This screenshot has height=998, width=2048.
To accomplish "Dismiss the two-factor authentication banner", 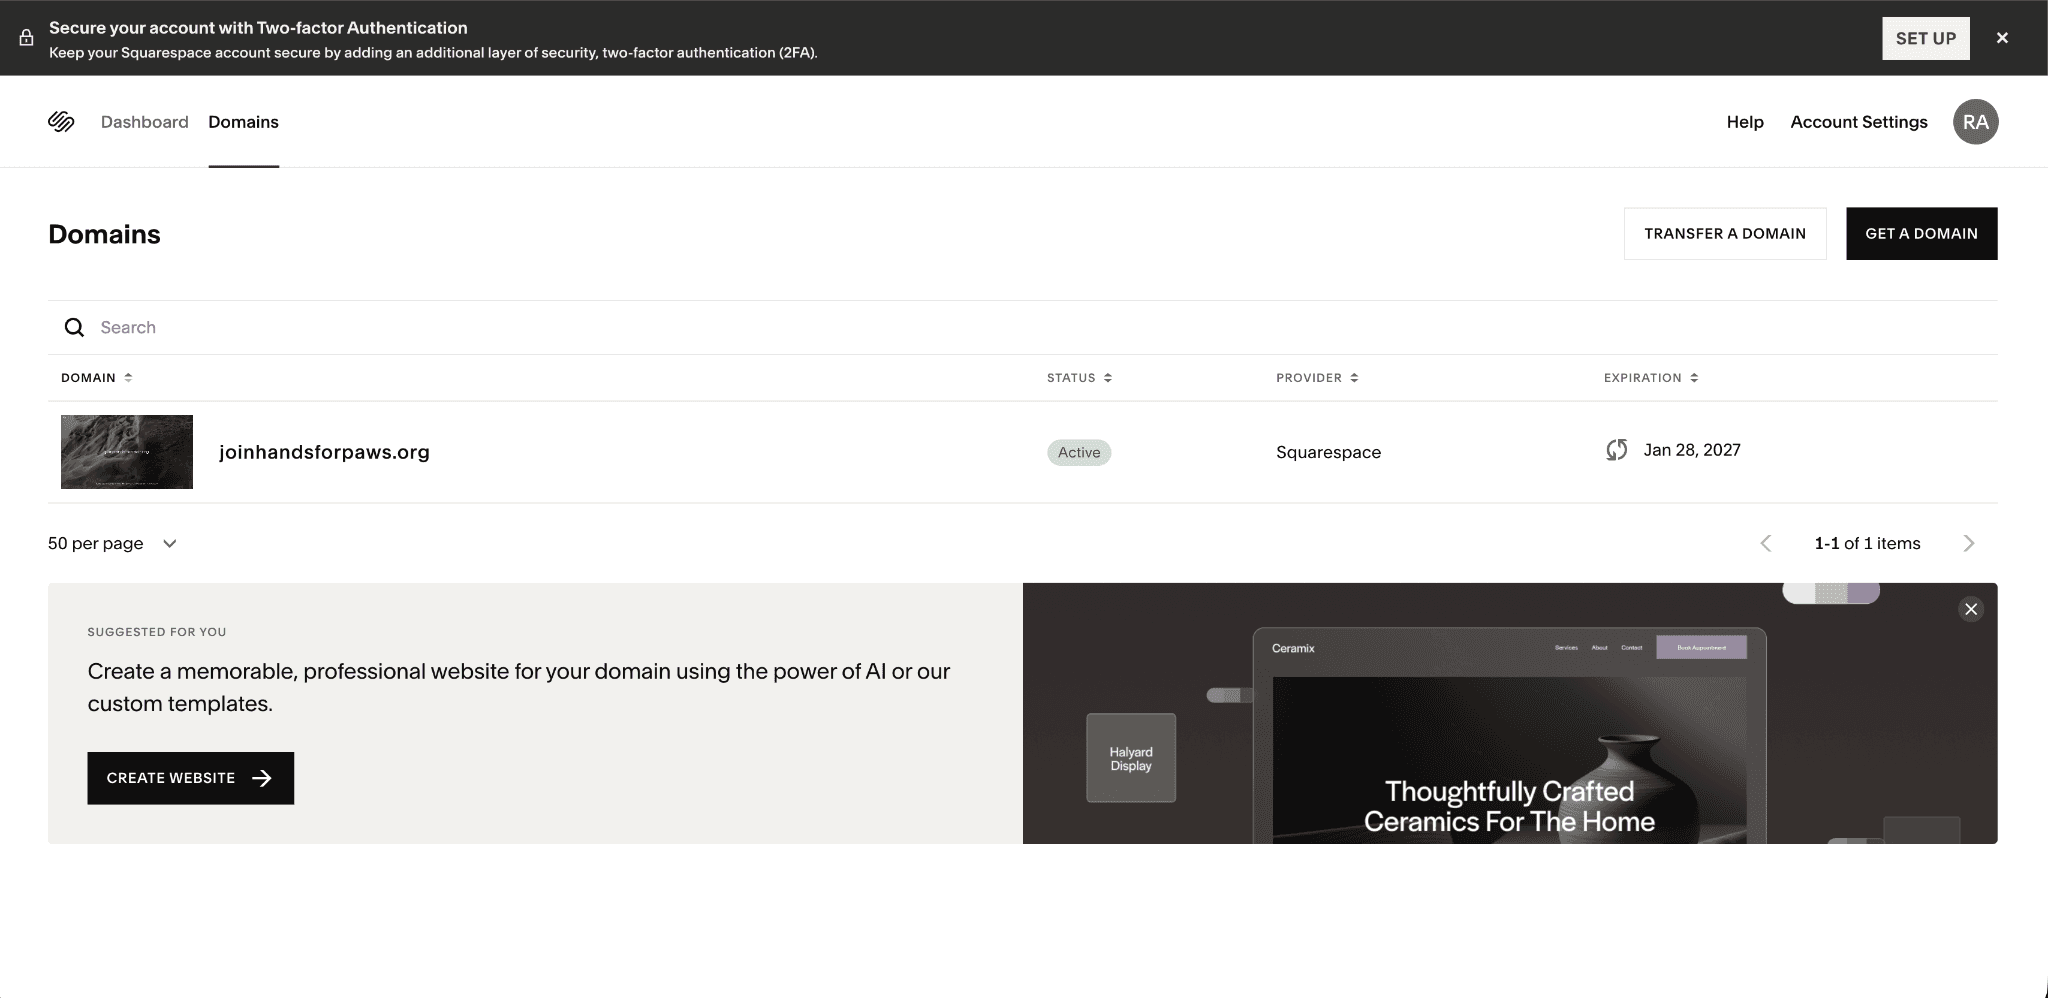I will click(2002, 38).
